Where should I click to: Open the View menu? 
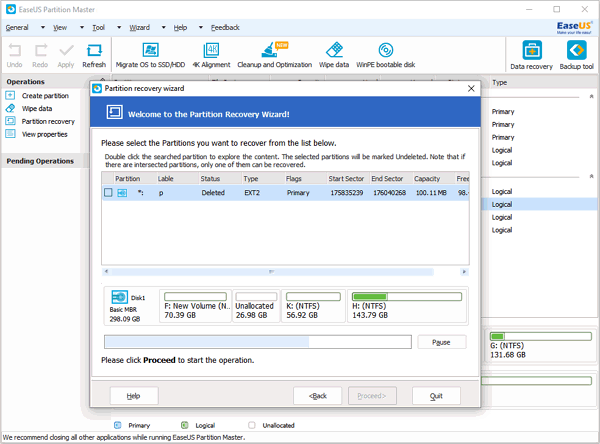point(60,28)
